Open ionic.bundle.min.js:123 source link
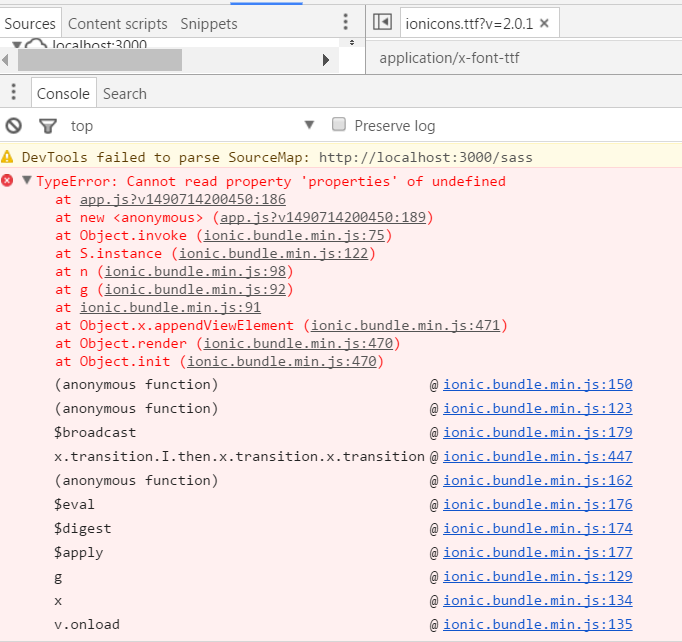The image size is (682, 642). [x=538, y=408]
